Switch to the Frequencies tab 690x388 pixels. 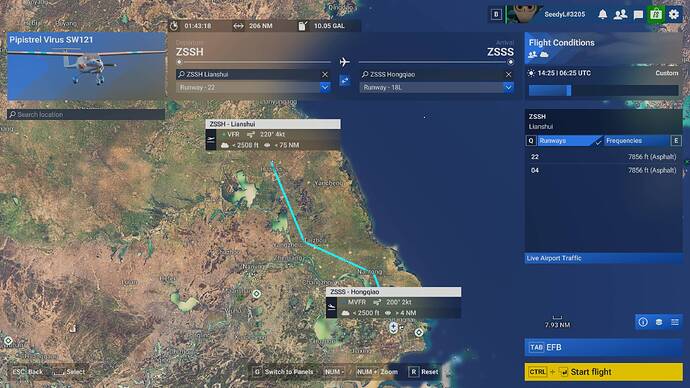(636, 141)
